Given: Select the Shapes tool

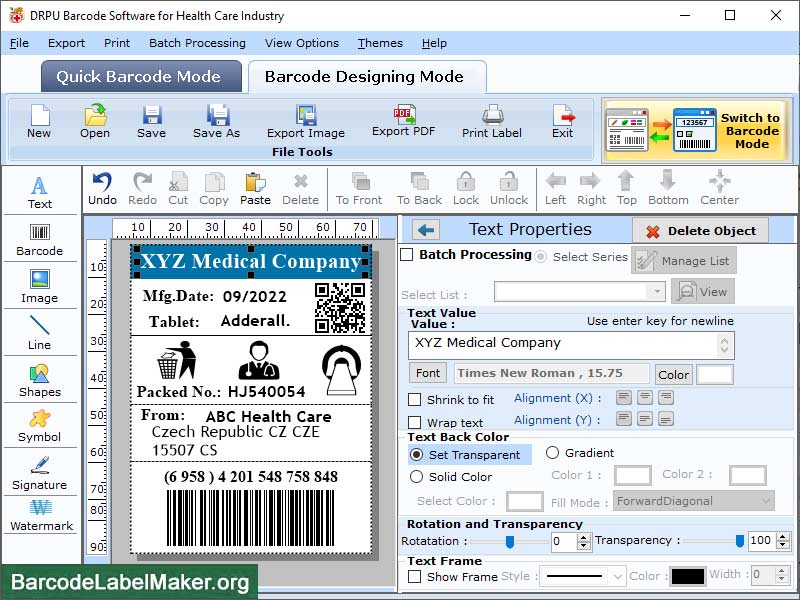Looking at the screenshot, I should coord(39,379).
